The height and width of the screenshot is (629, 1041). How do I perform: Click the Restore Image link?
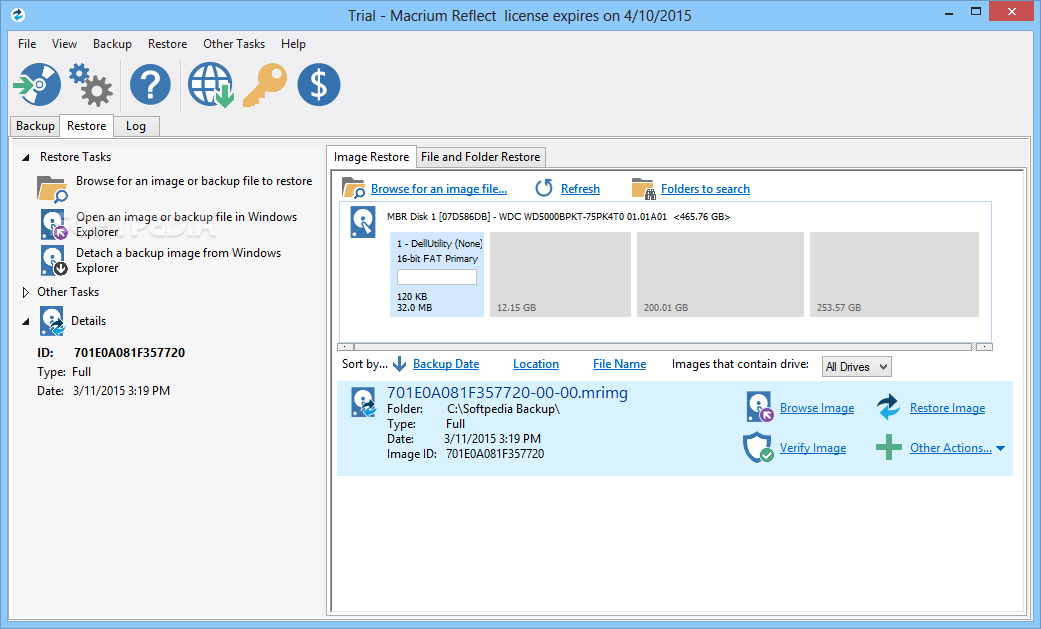947,408
